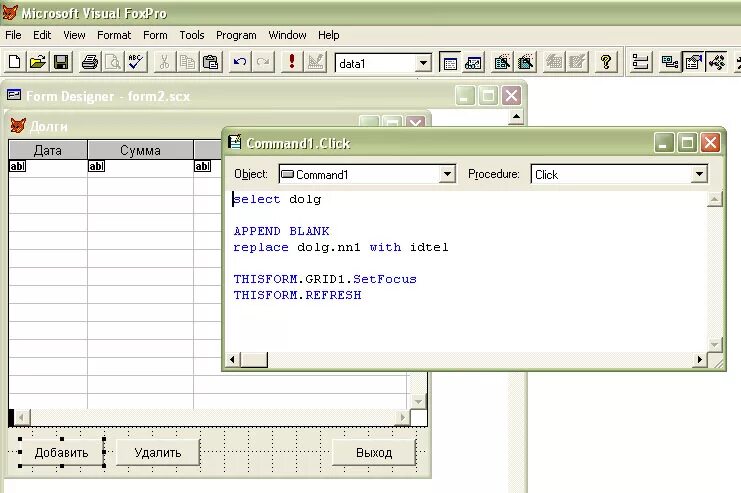Open the Command Window toolbar icon
This screenshot has width=741, height=493.
coord(450,62)
